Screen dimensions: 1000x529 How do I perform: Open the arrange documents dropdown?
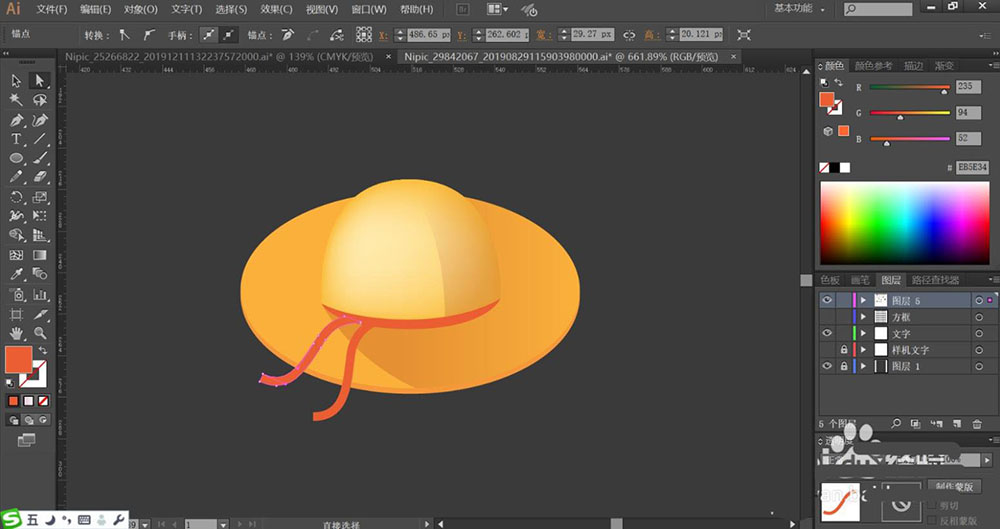[497, 10]
